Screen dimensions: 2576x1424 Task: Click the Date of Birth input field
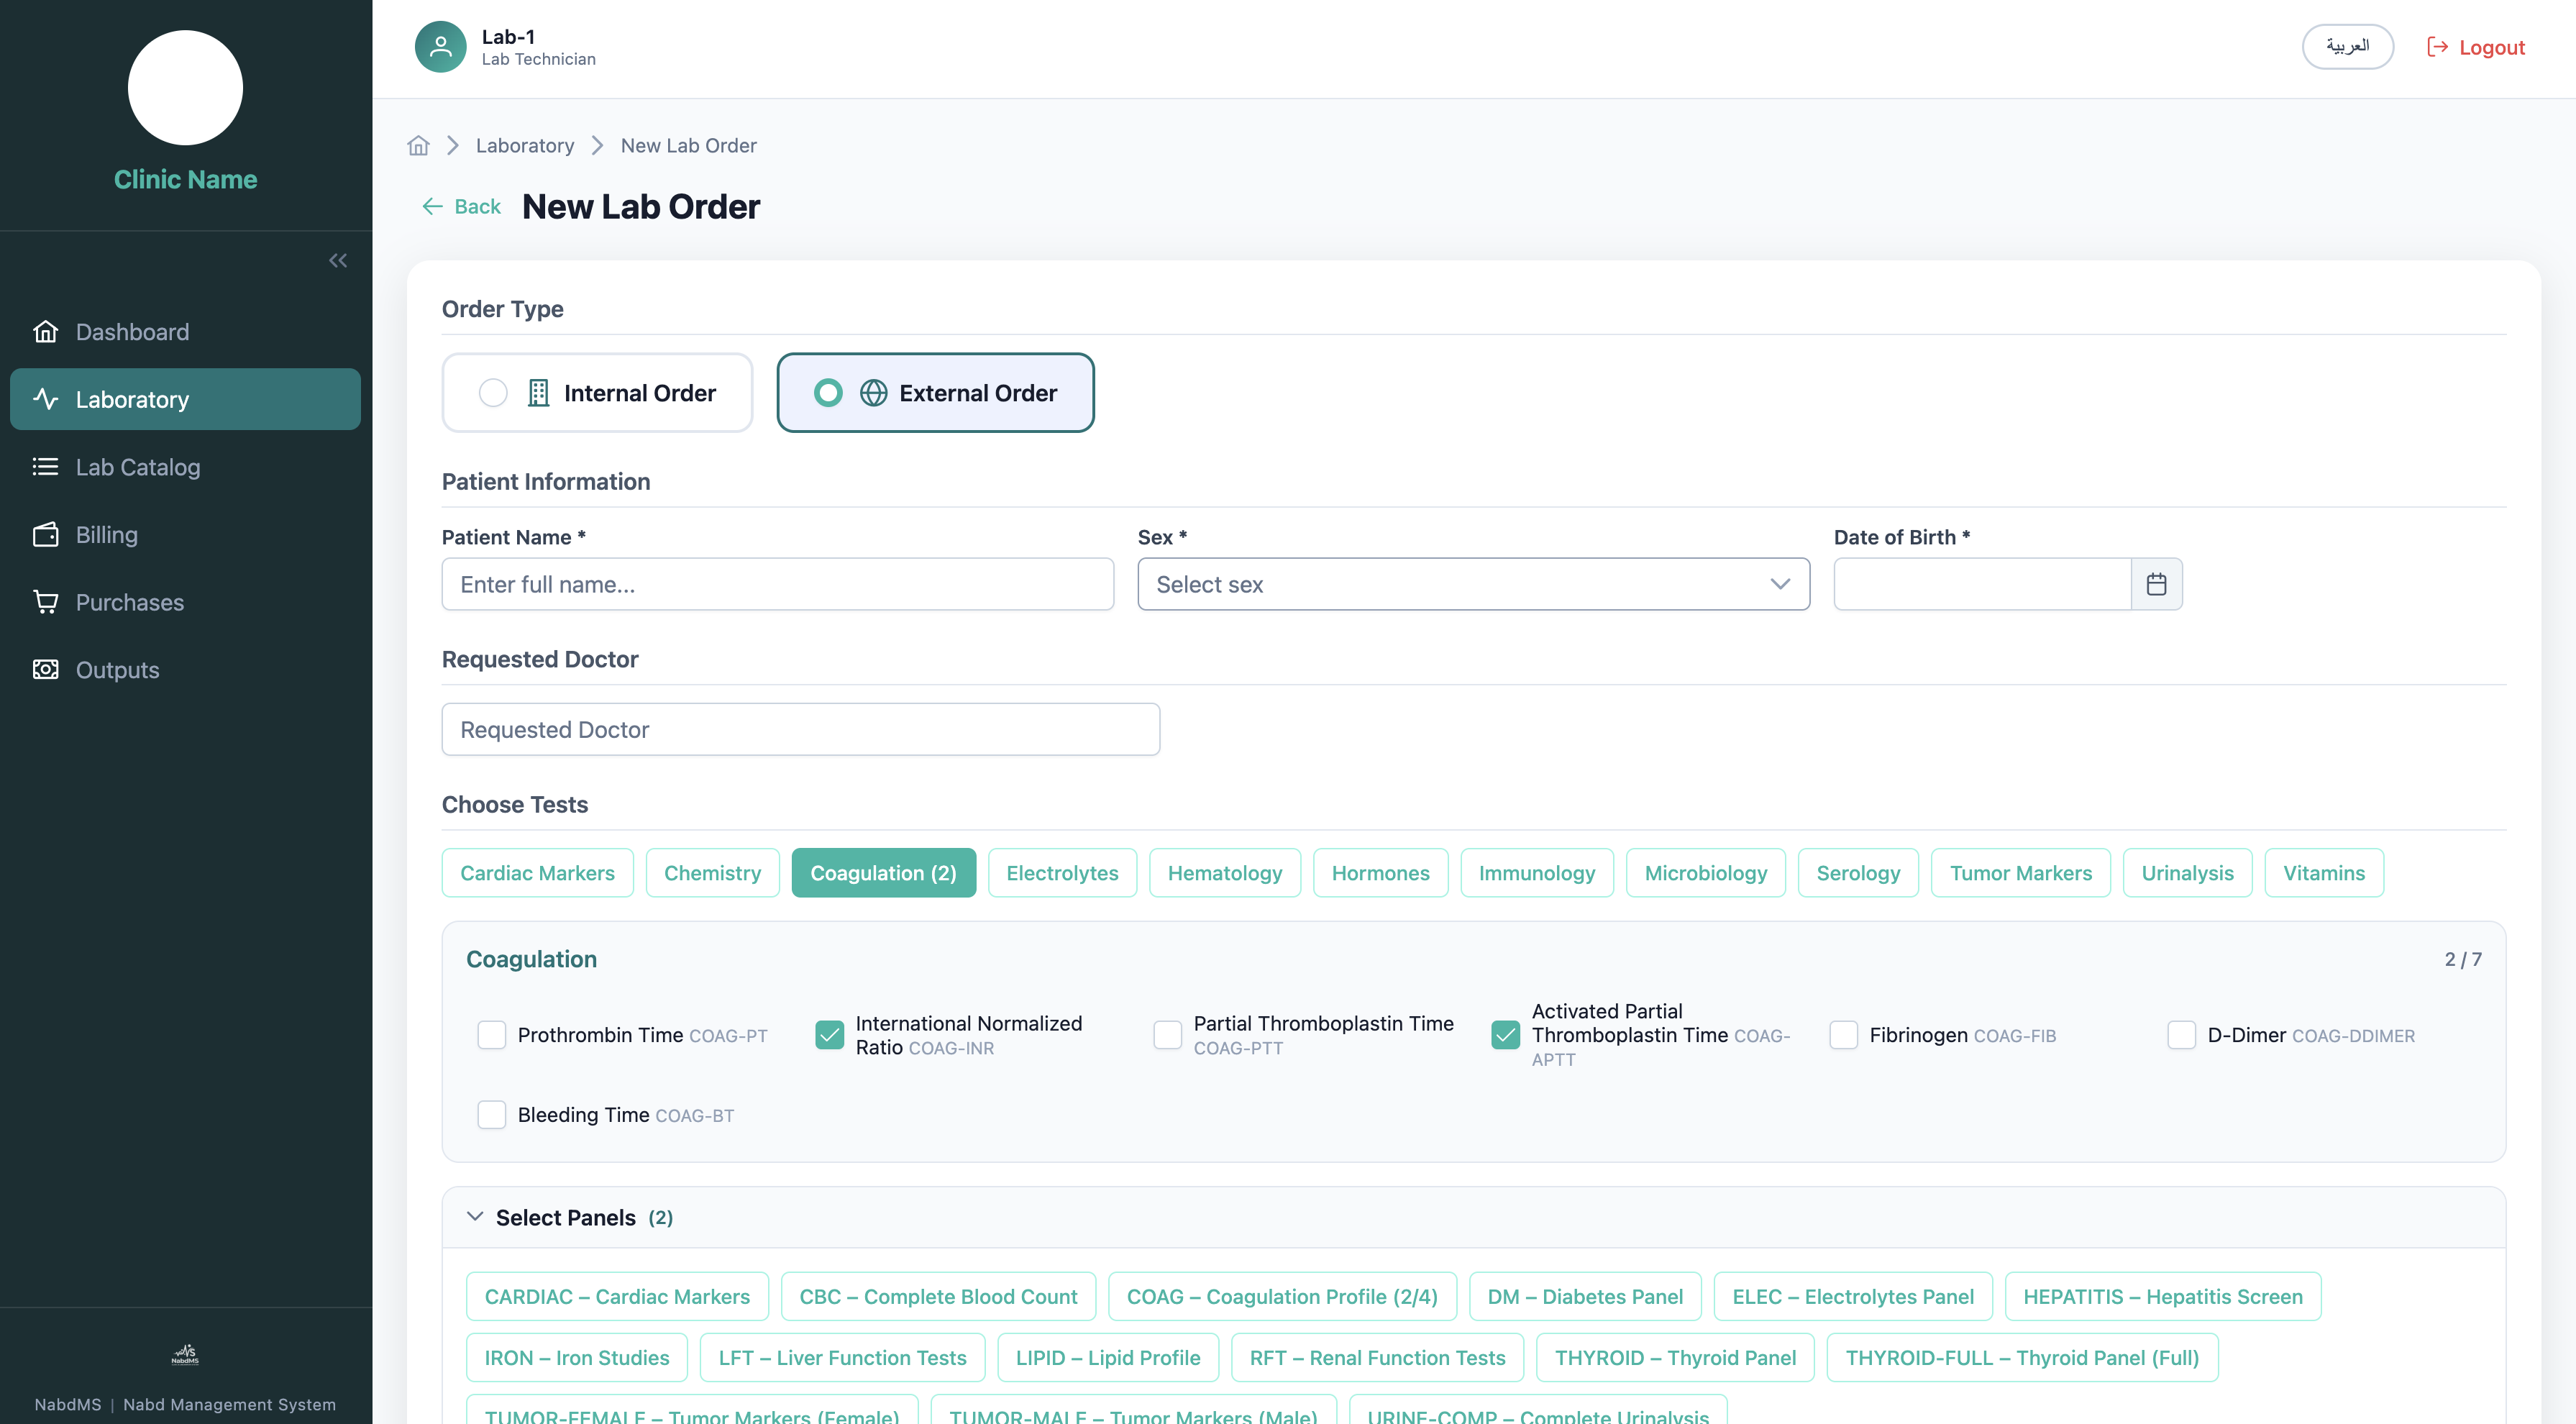(x=1982, y=584)
